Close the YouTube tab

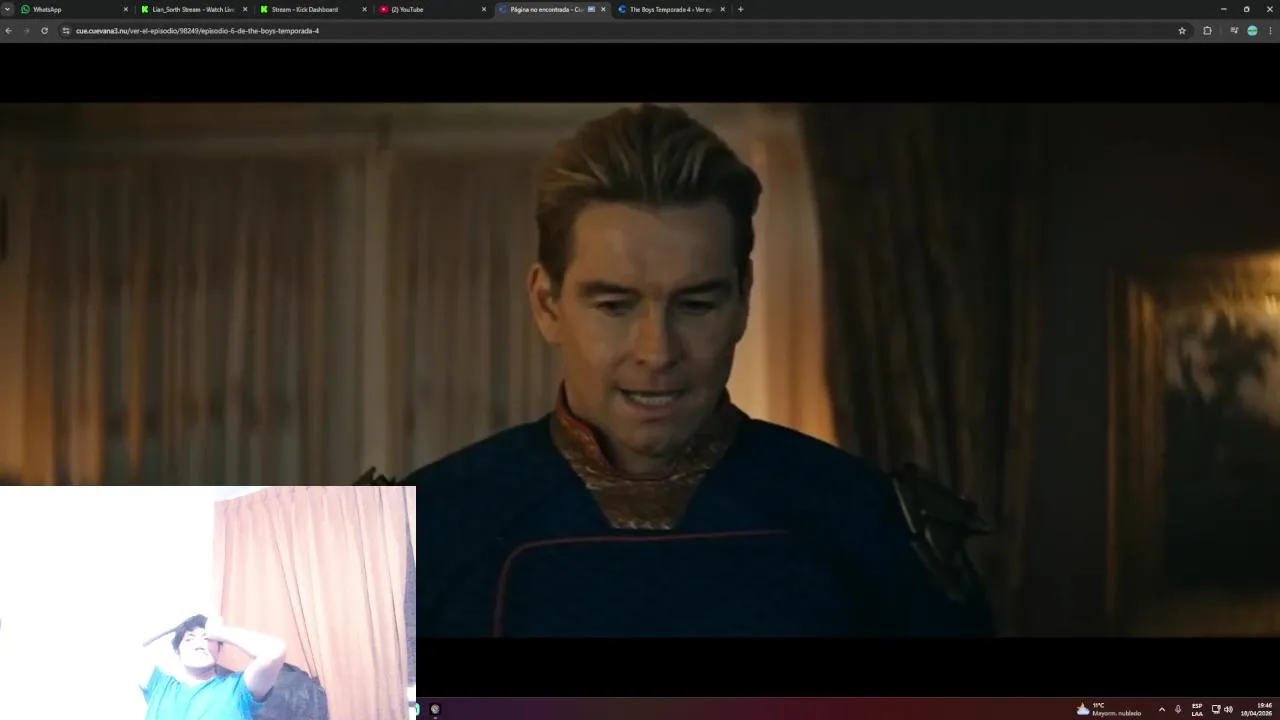[484, 9]
